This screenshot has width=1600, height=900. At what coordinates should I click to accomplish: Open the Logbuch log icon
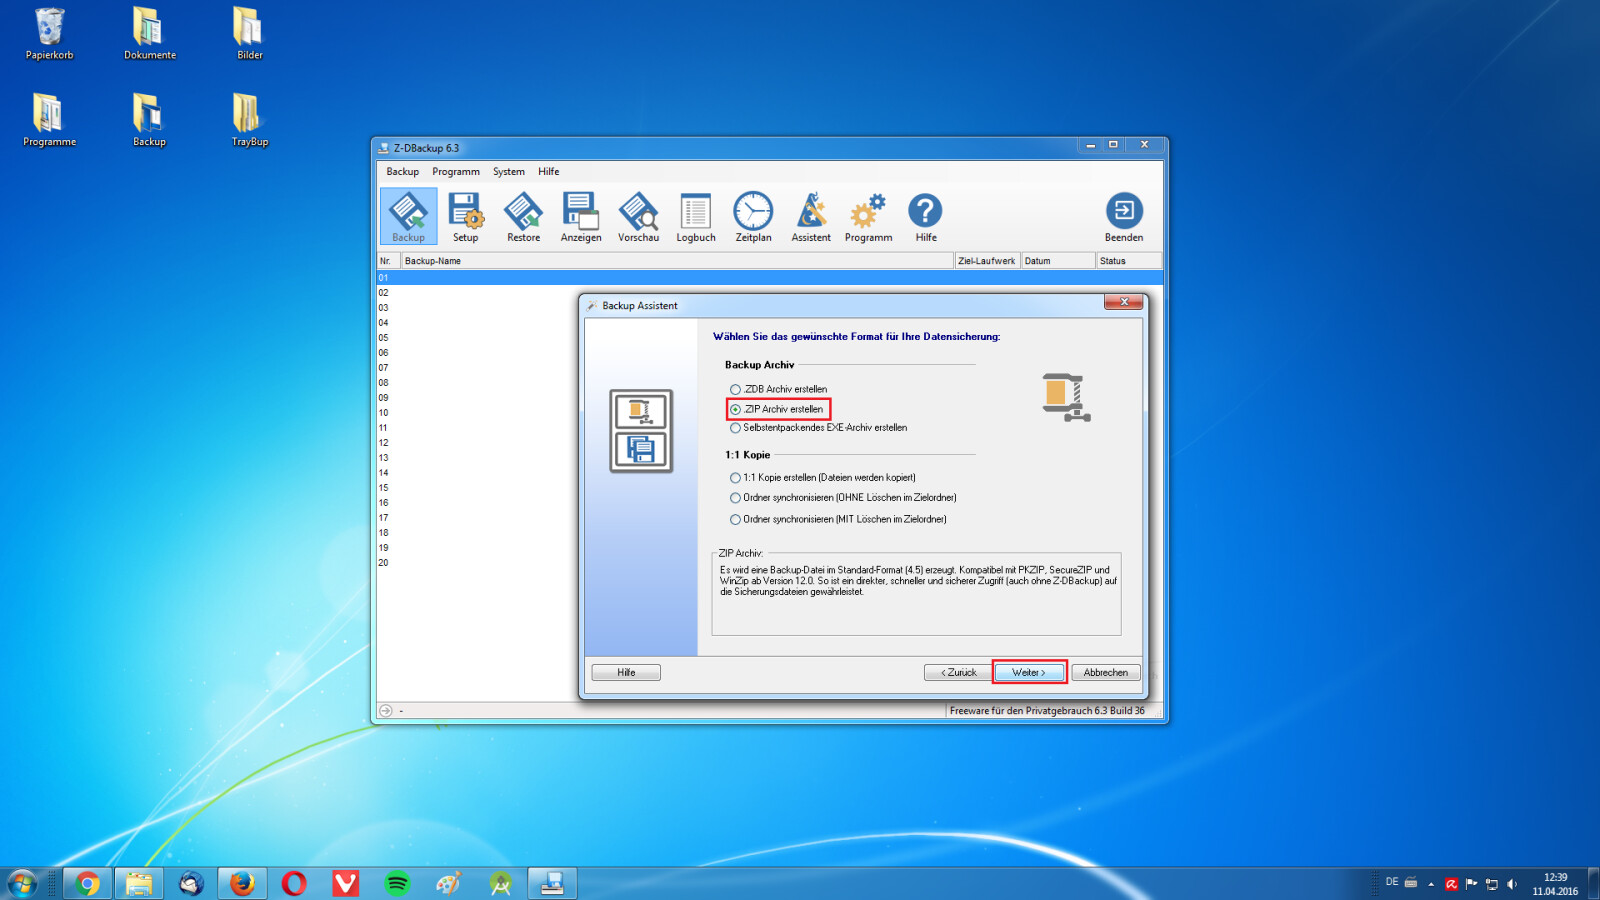click(696, 216)
